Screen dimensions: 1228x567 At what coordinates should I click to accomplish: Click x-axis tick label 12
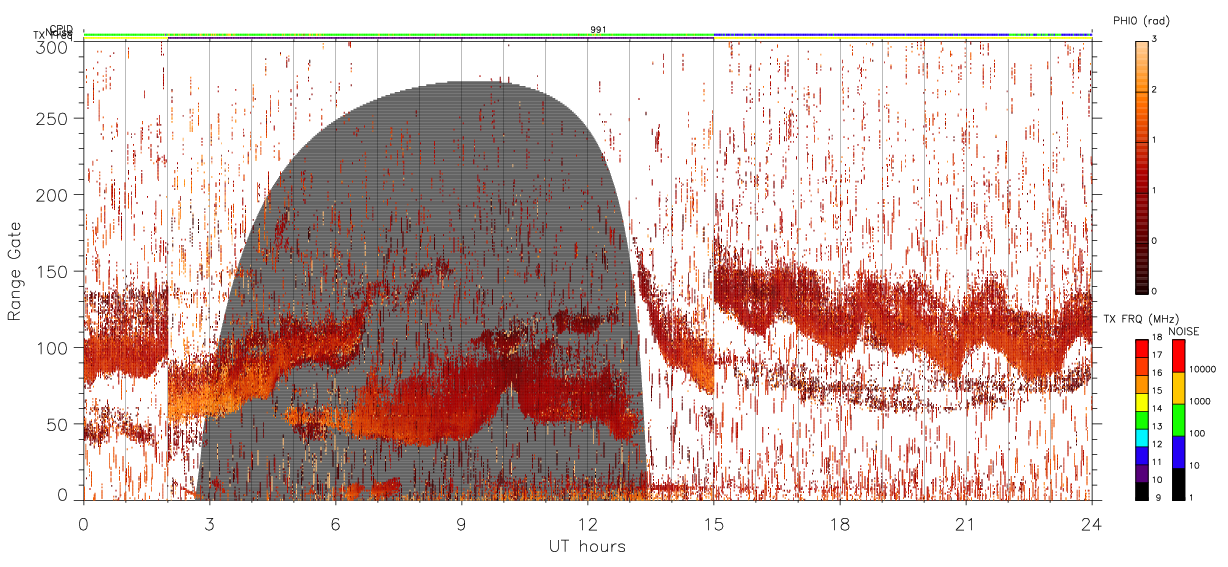click(587, 523)
